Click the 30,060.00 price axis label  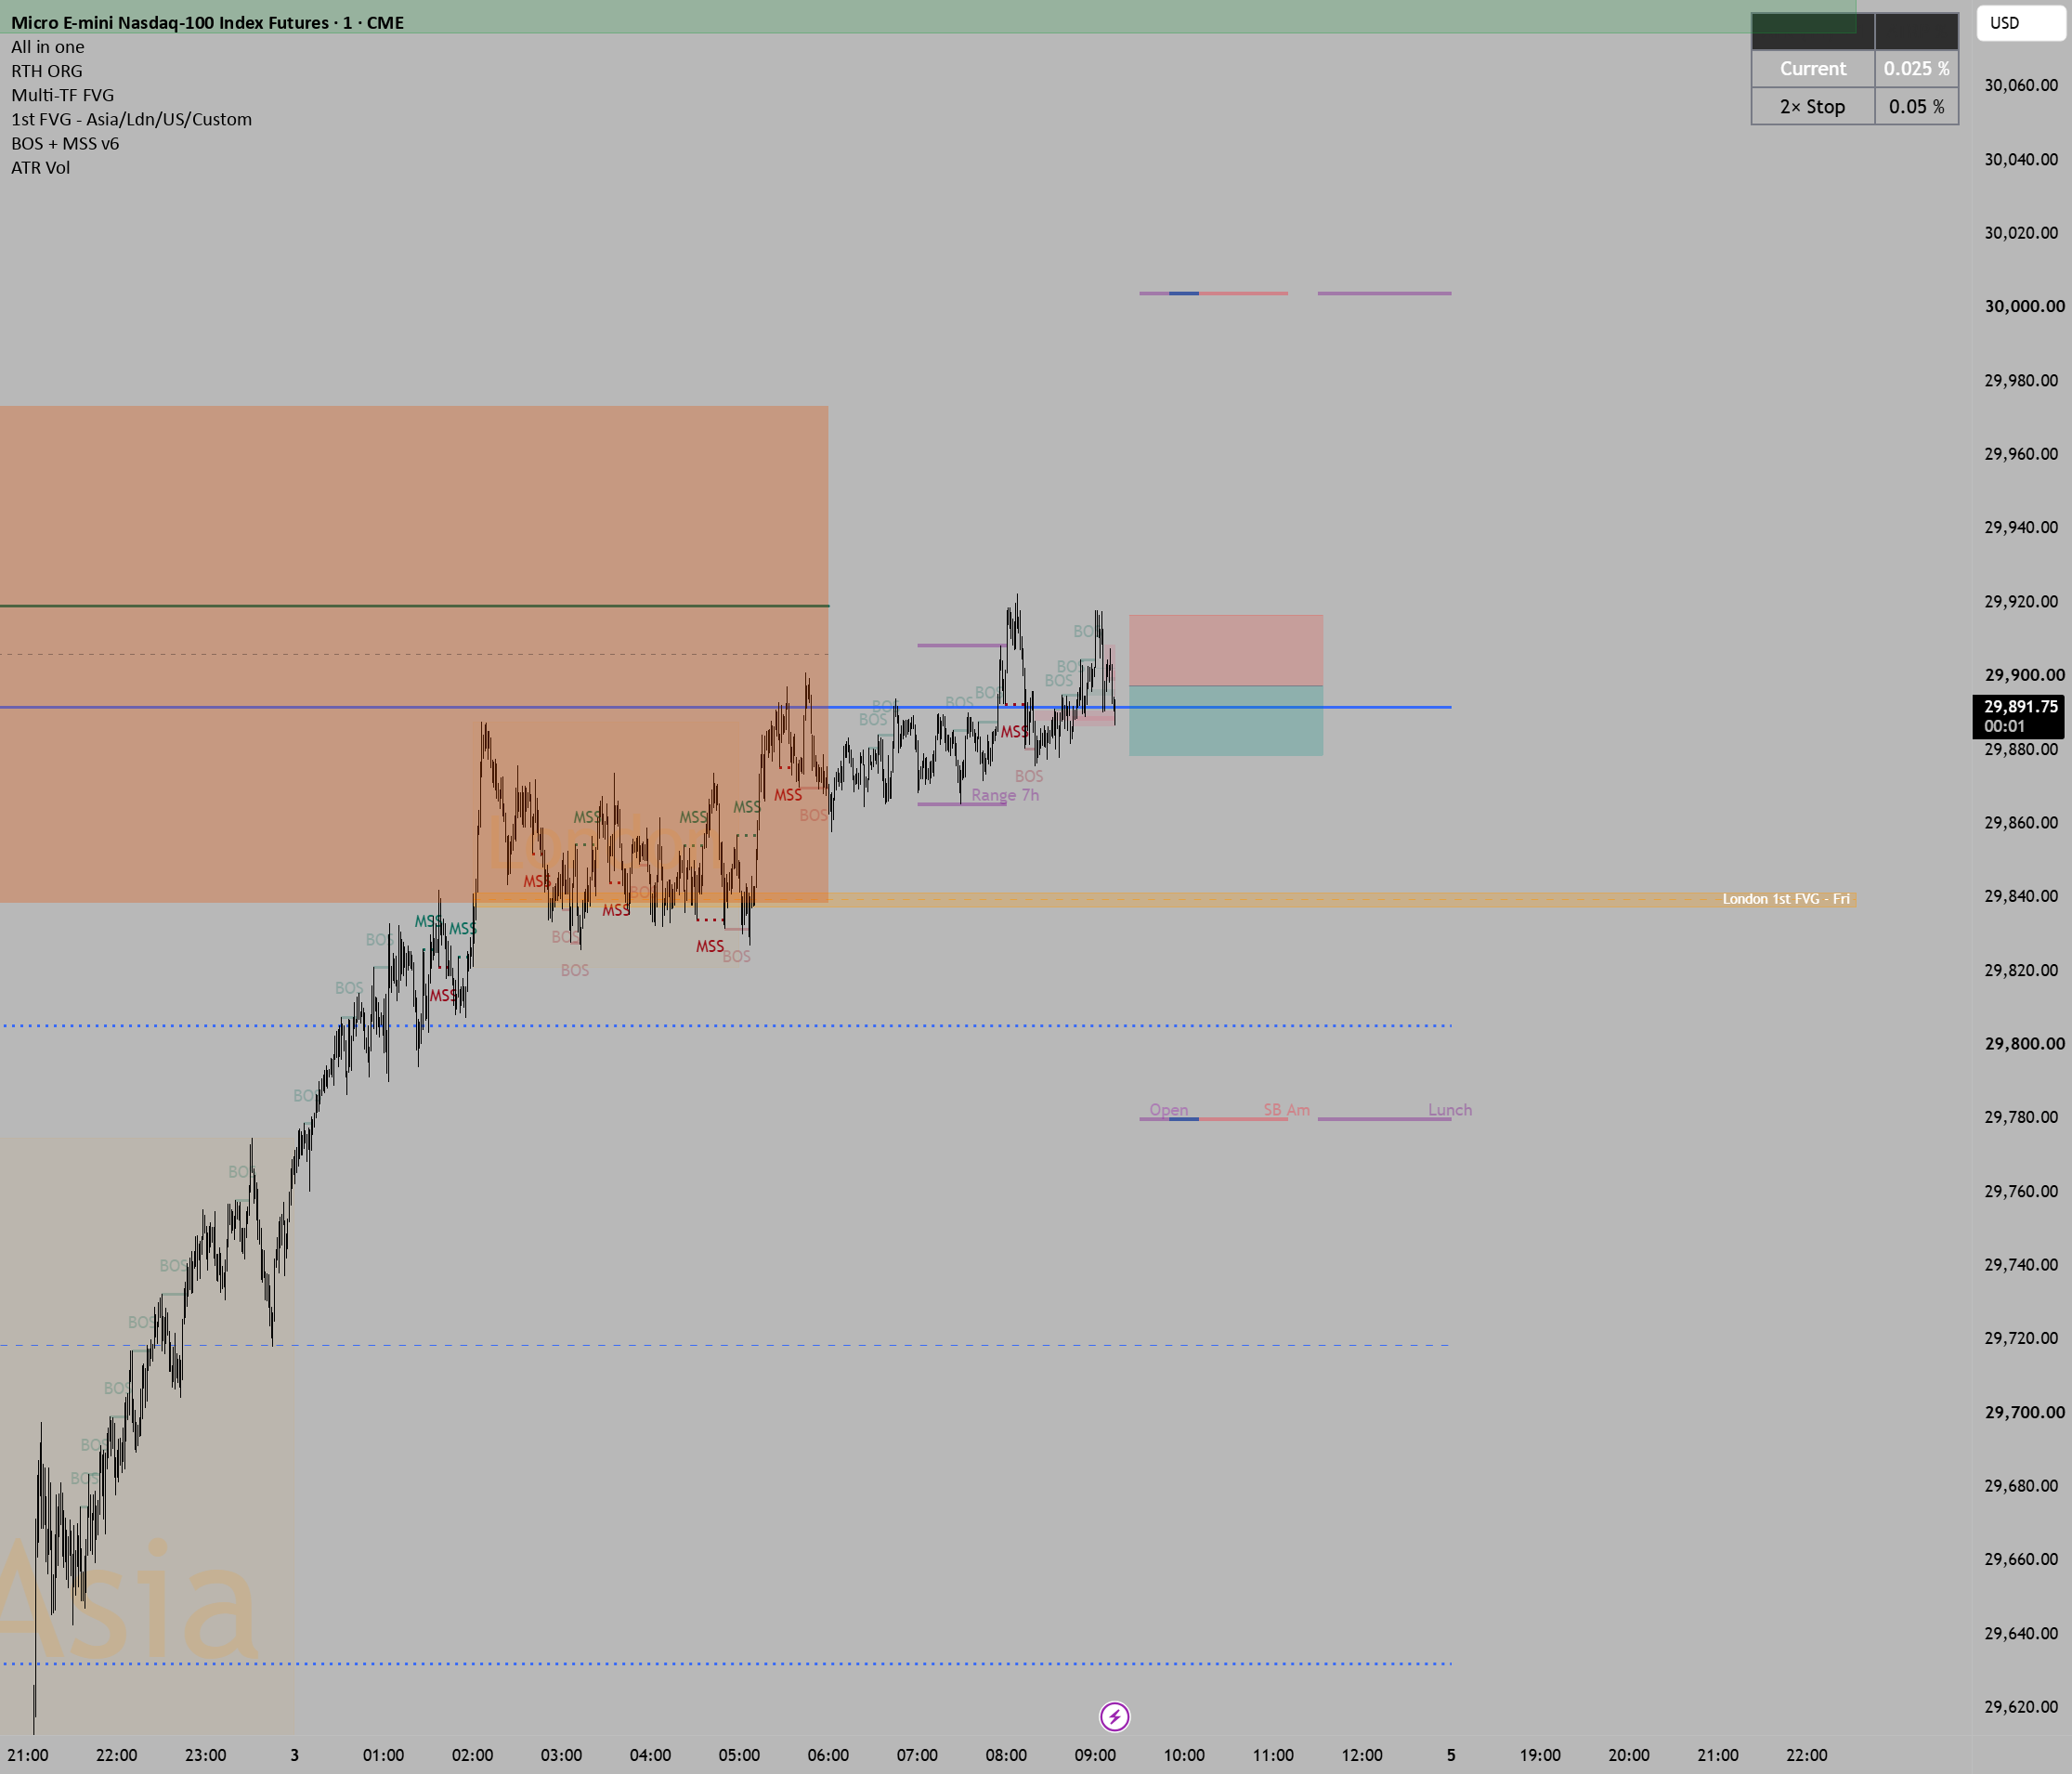tap(2021, 85)
